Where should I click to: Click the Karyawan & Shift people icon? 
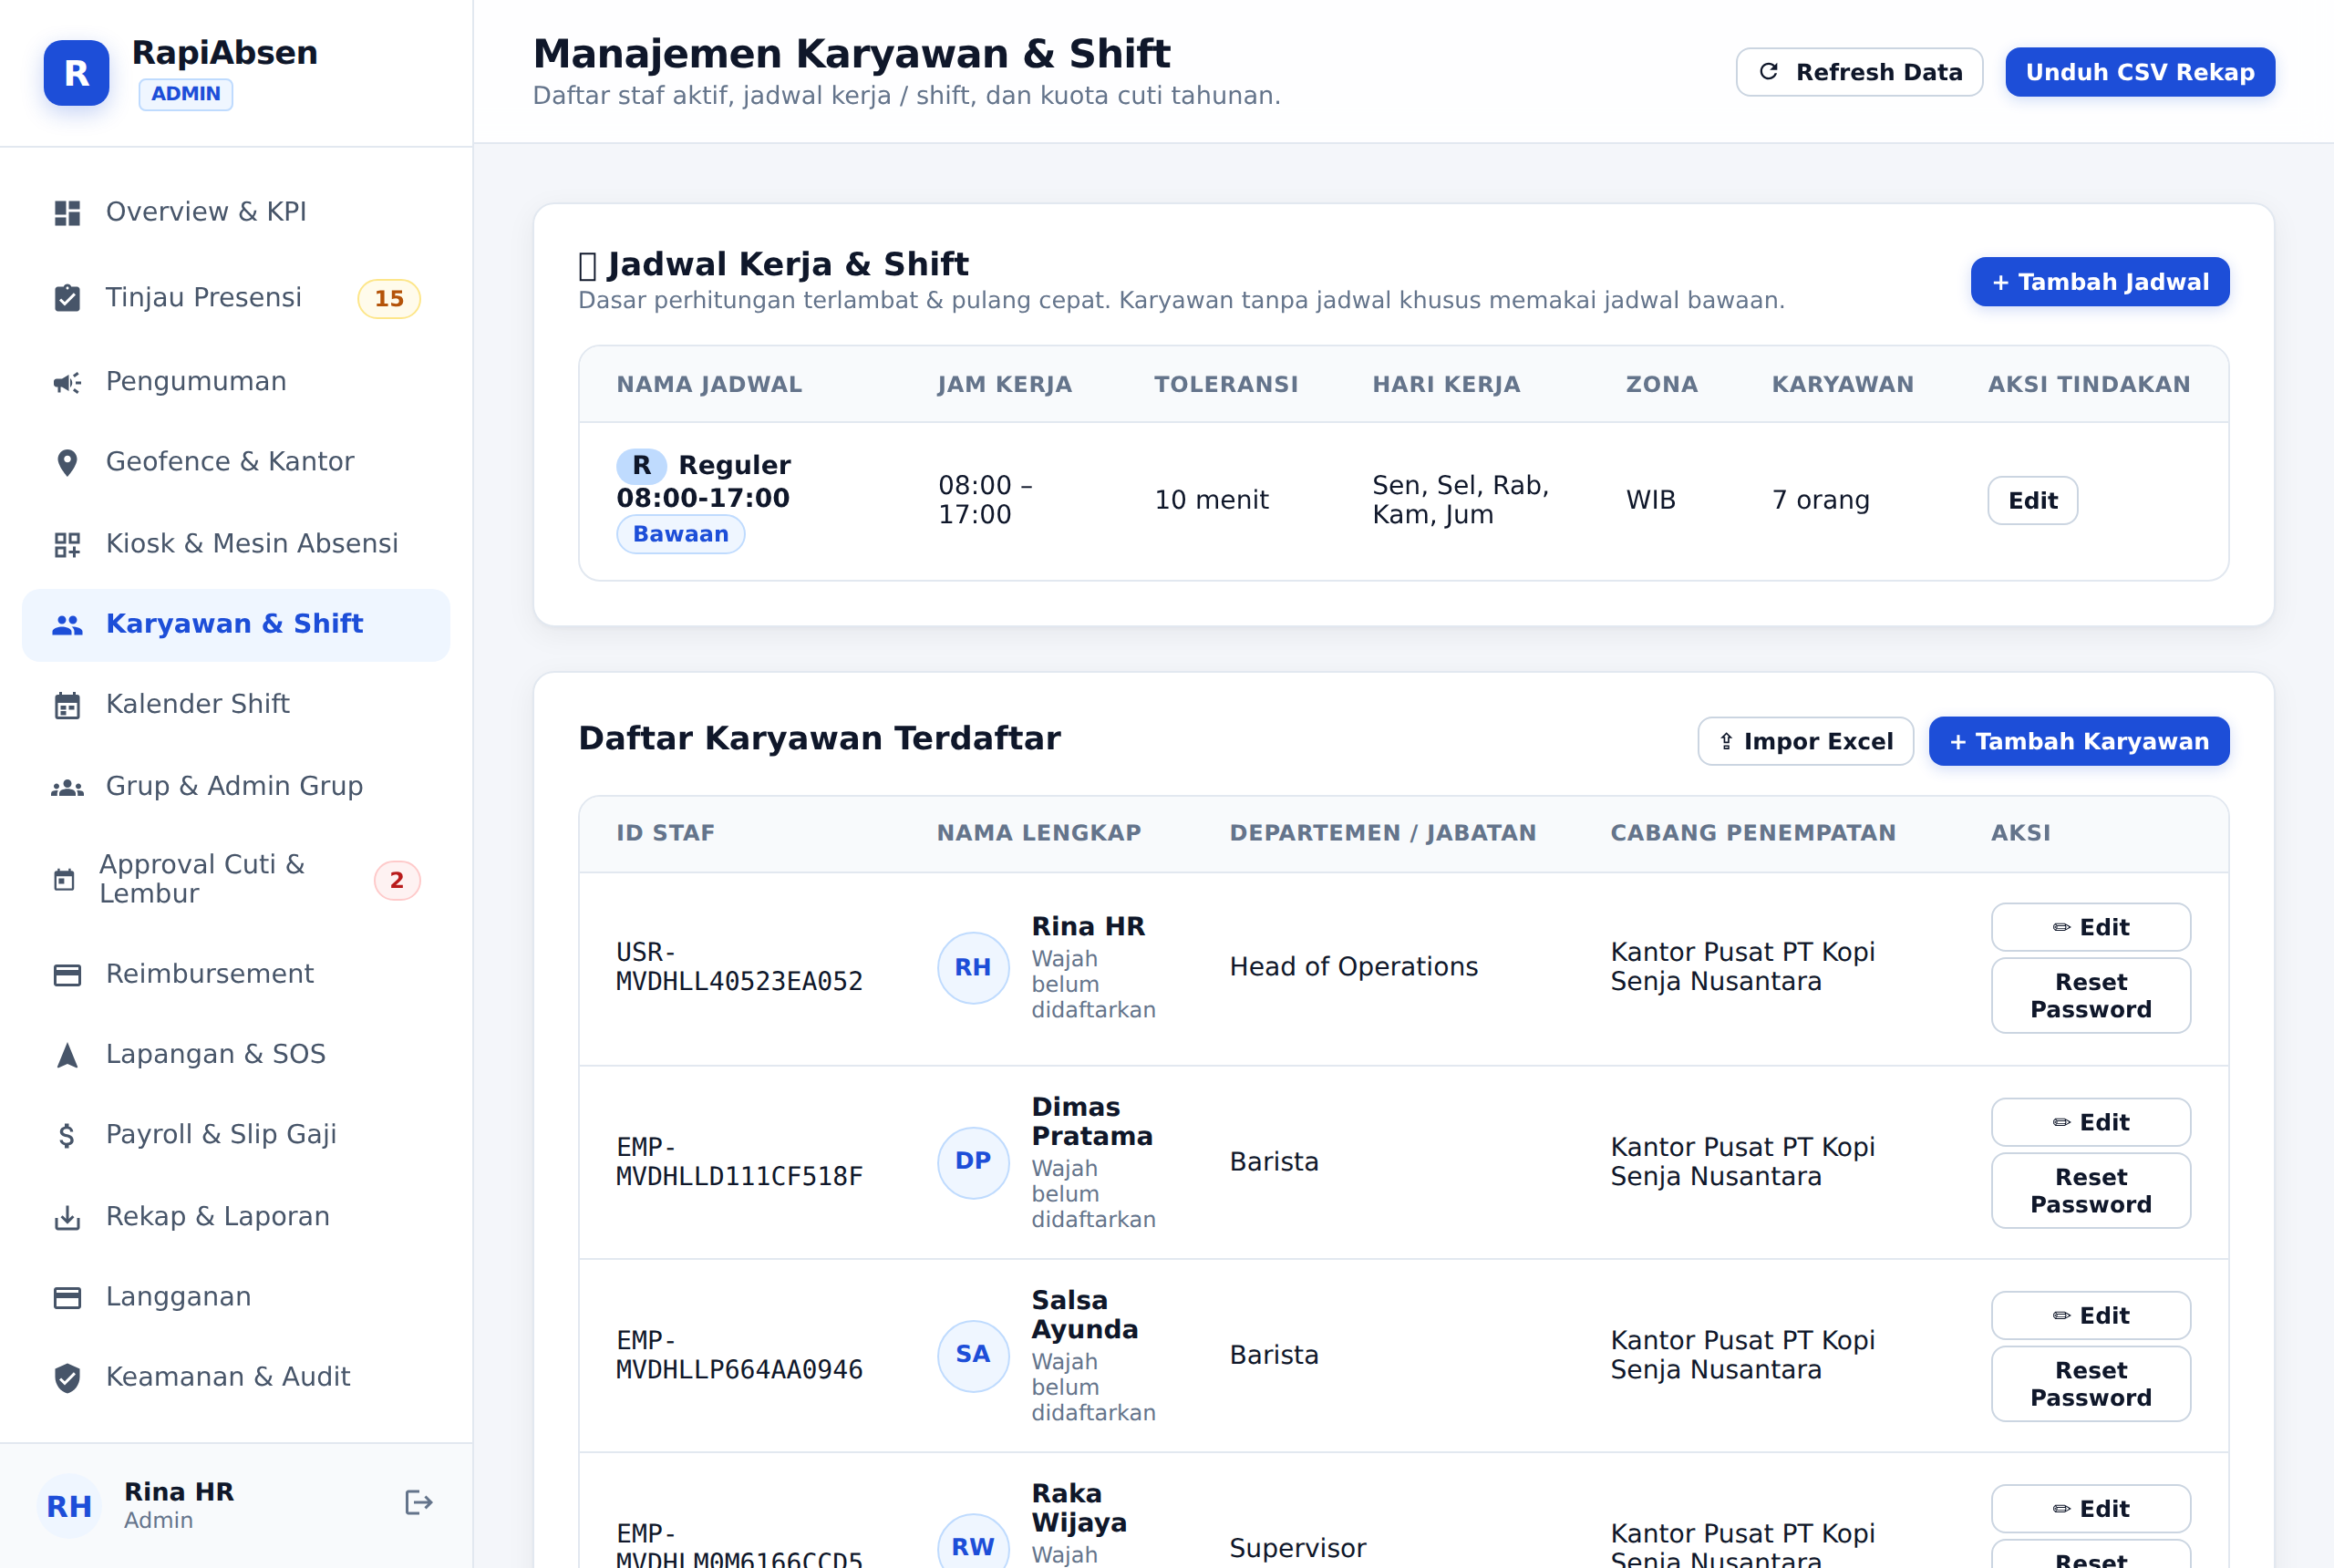[x=67, y=625]
